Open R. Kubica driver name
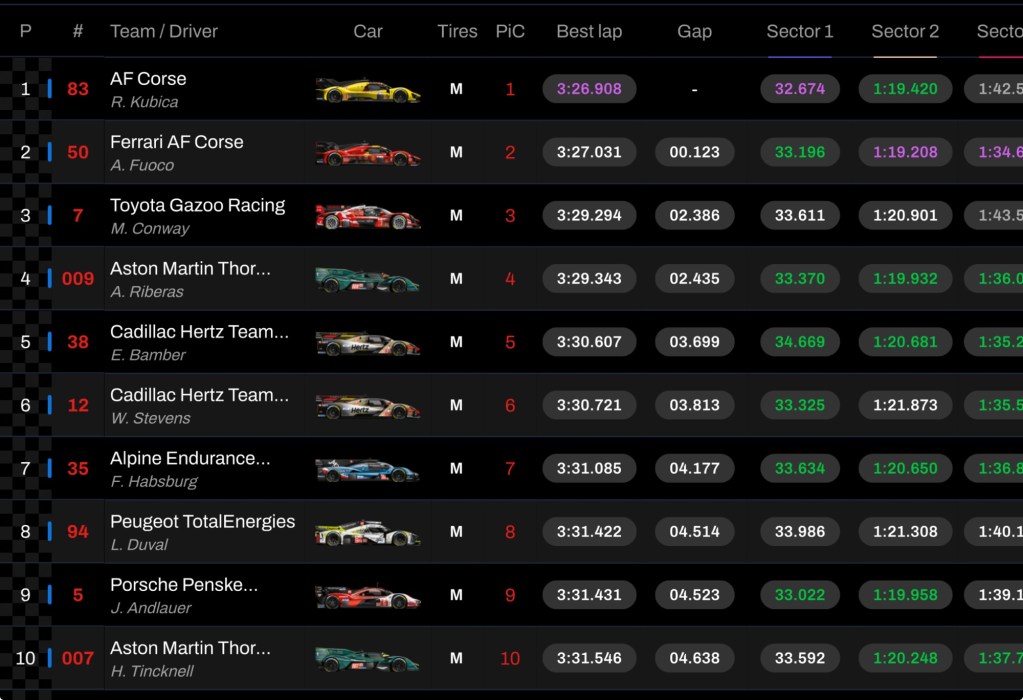This screenshot has width=1023, height=700. tap(144, 102)
